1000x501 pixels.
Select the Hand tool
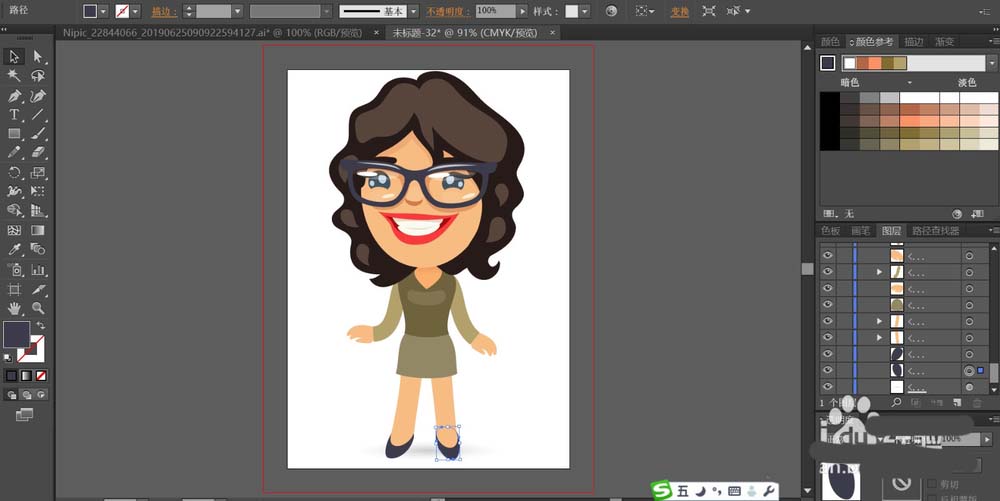(14, 308)
